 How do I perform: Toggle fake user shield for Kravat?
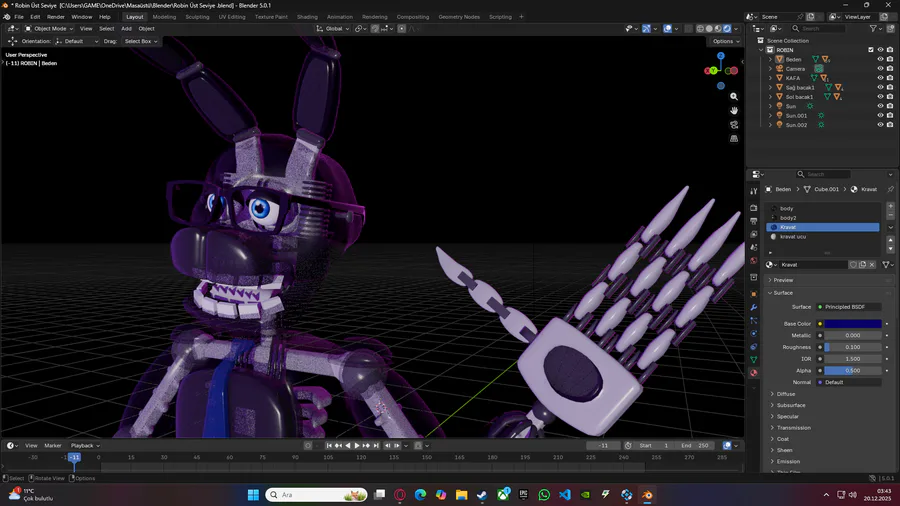tap(853, 264)
